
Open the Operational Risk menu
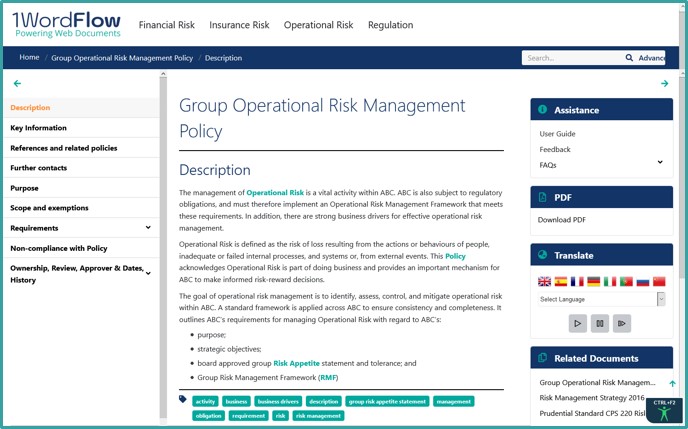click(319, 25)
